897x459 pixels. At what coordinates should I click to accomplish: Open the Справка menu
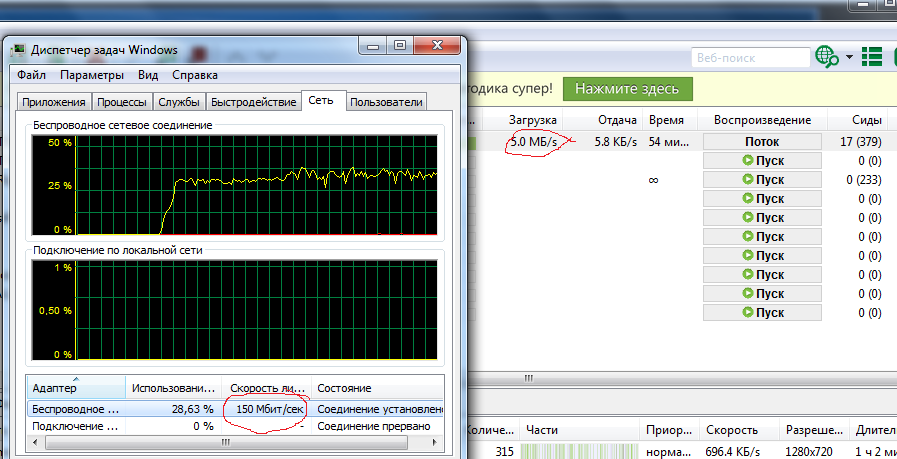(x=195, y=75)
